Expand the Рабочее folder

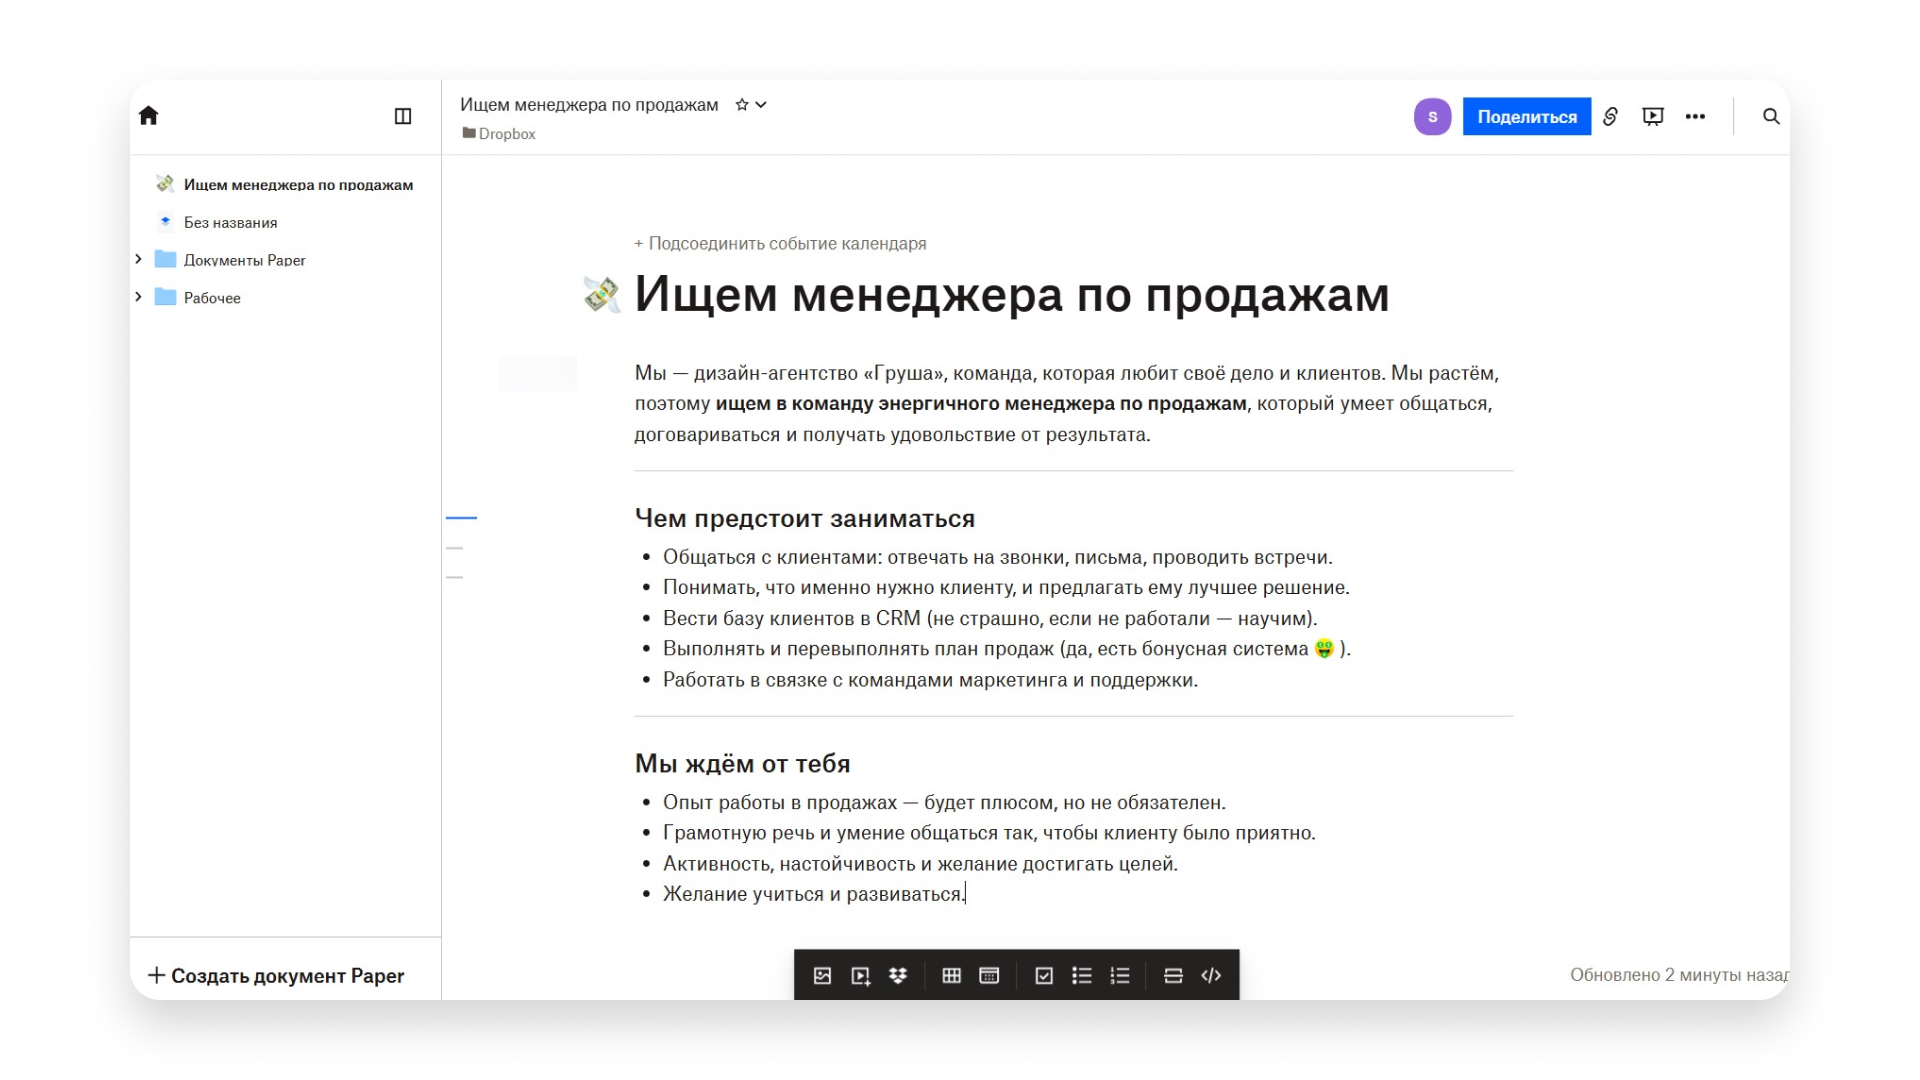[x=138, y=298]
